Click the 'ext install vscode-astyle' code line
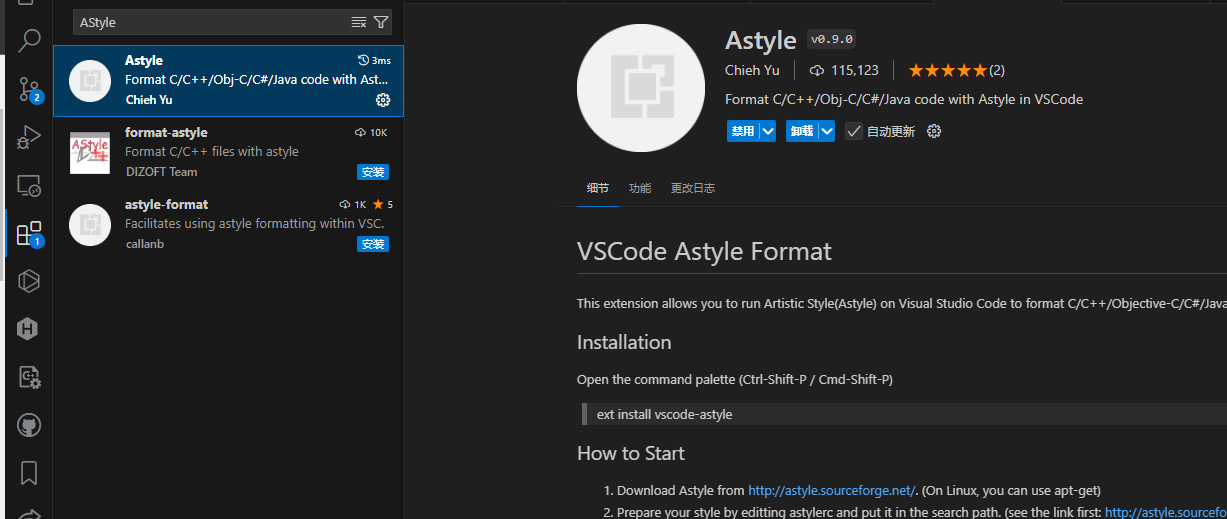Image resolution: width=1227 pixels, height=519 pixels. [664, 414]
